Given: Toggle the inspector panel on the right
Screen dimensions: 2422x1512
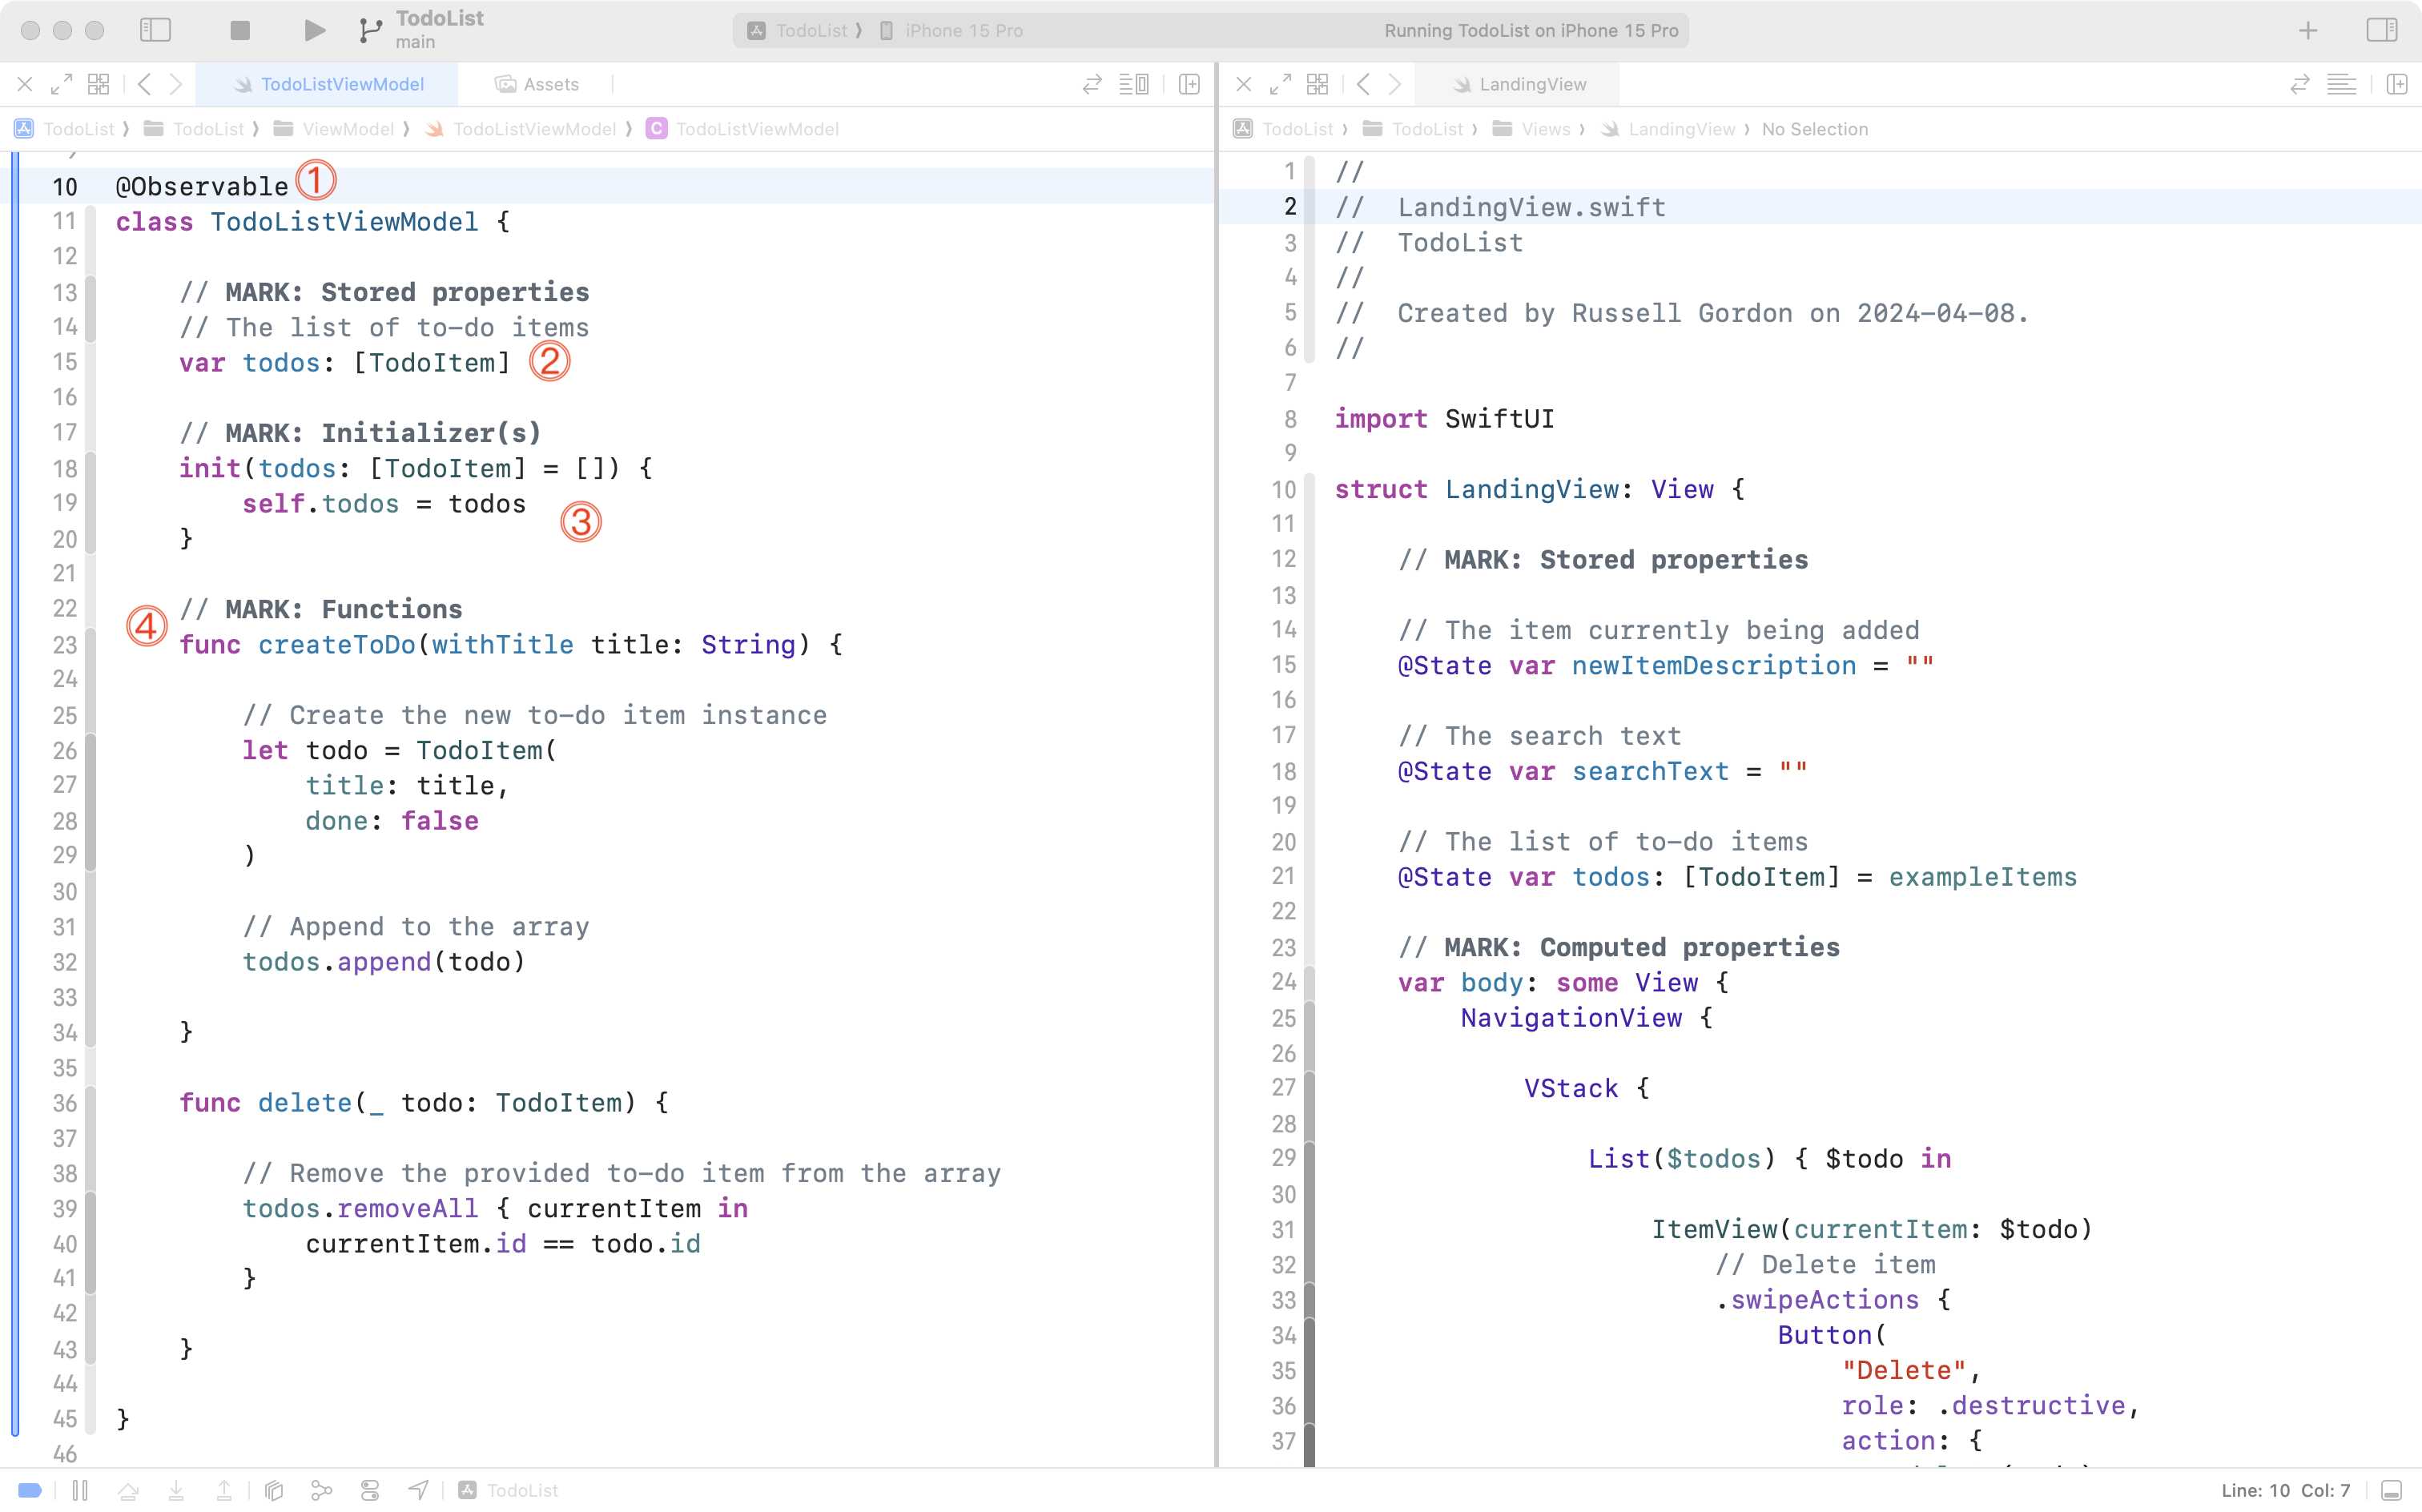Looking at the screenshot, I should (x=2381, y=30).
